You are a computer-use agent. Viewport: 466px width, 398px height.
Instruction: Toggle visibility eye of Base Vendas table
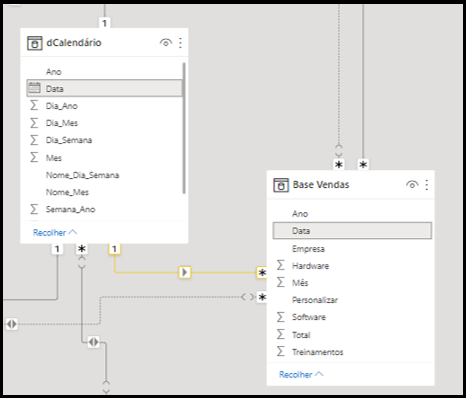point(412,185)
